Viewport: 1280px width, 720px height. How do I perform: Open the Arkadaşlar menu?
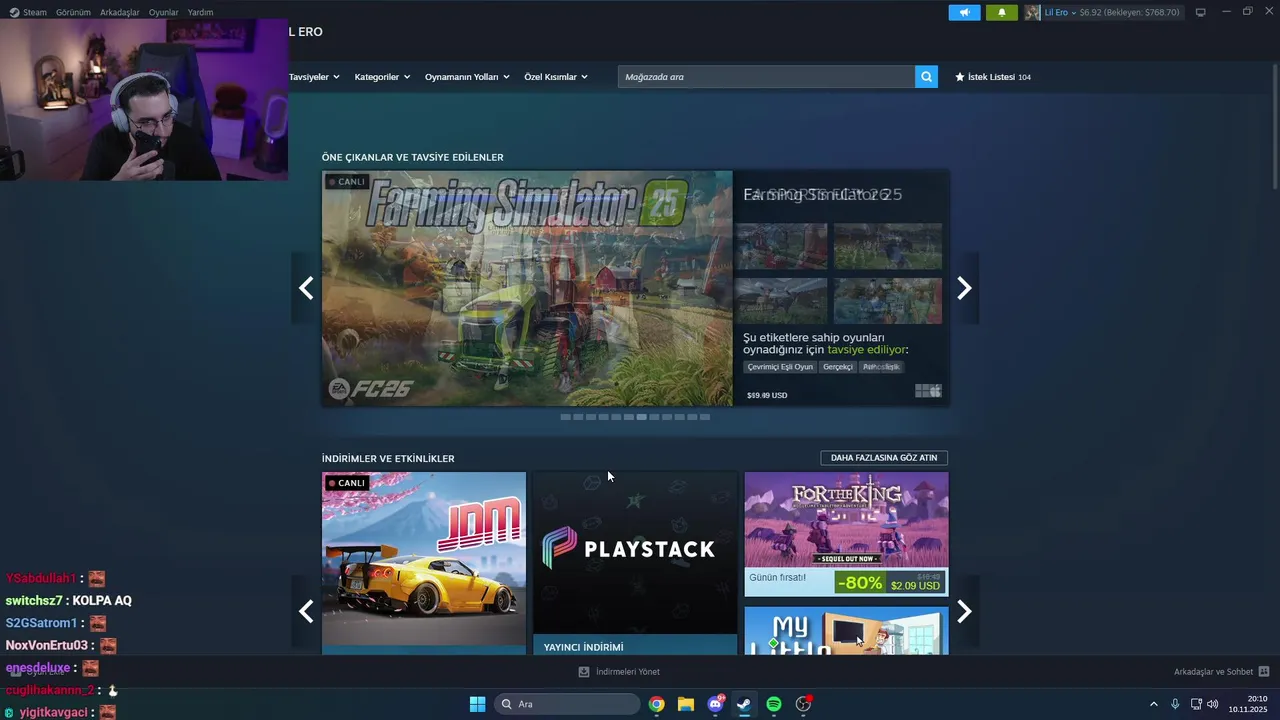(x=120, y=12)
